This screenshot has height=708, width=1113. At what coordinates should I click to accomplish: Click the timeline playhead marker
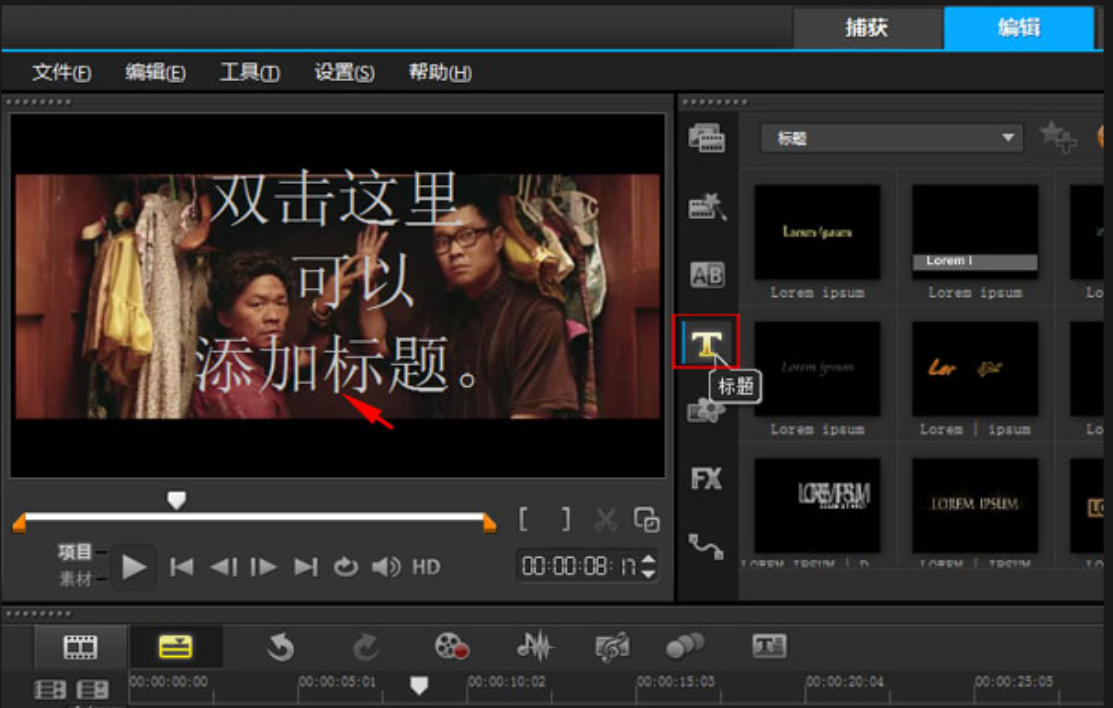pos(419,685)
